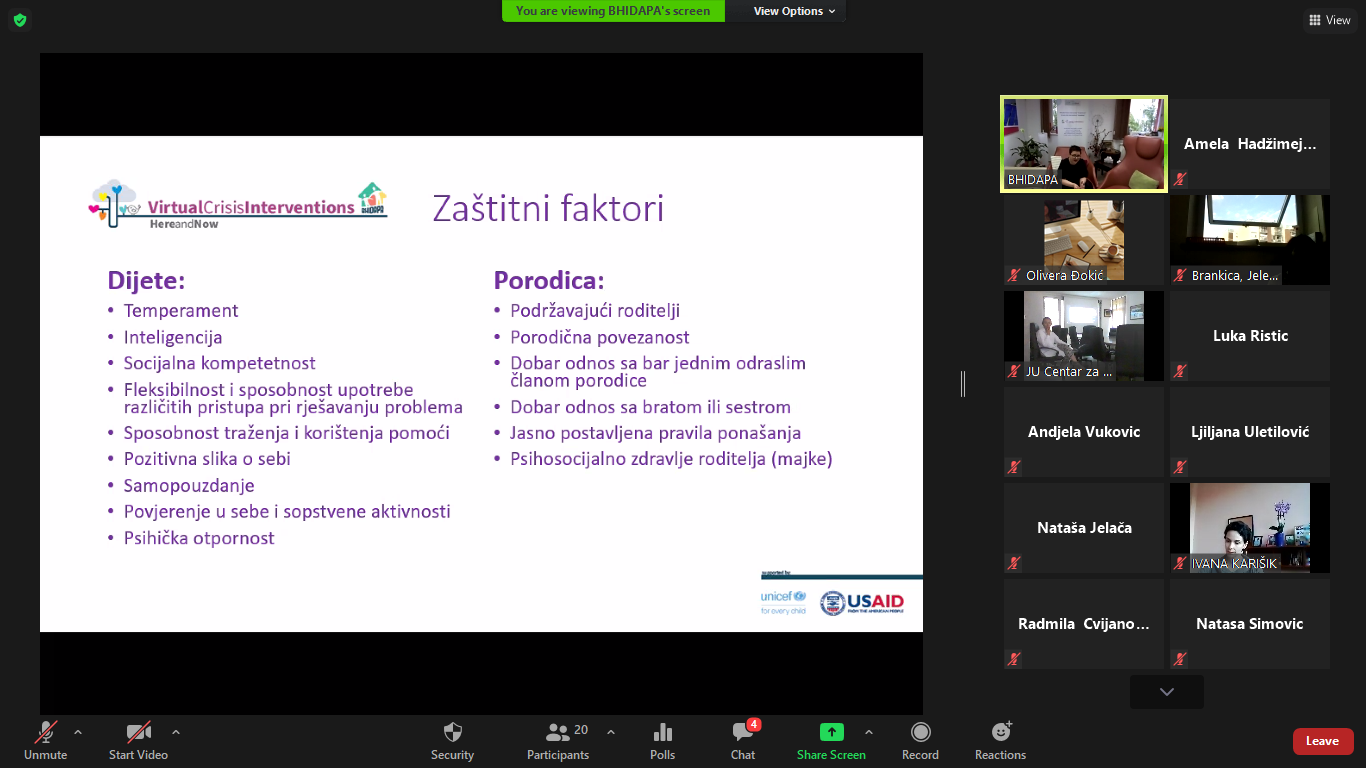Viewport: 1366px width, 768px height.
Task: Toggle Start Video camera on
Action: [x=138, y=741]
